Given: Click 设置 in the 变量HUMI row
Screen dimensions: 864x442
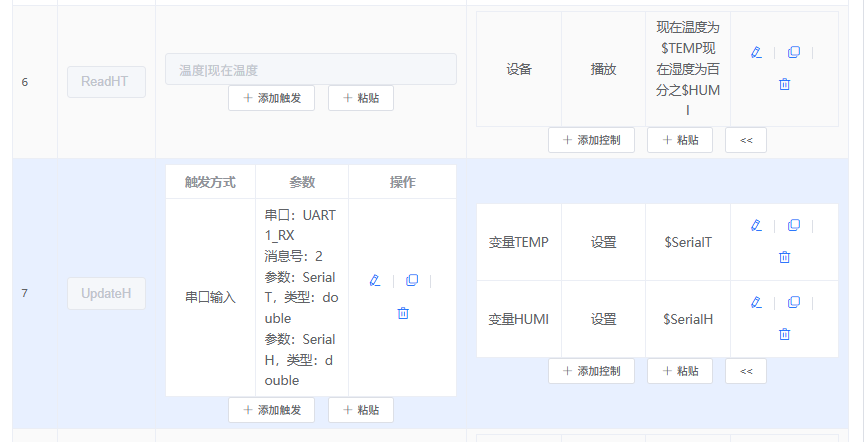Looking at the screenshot, I should click(x=603, y=319).
